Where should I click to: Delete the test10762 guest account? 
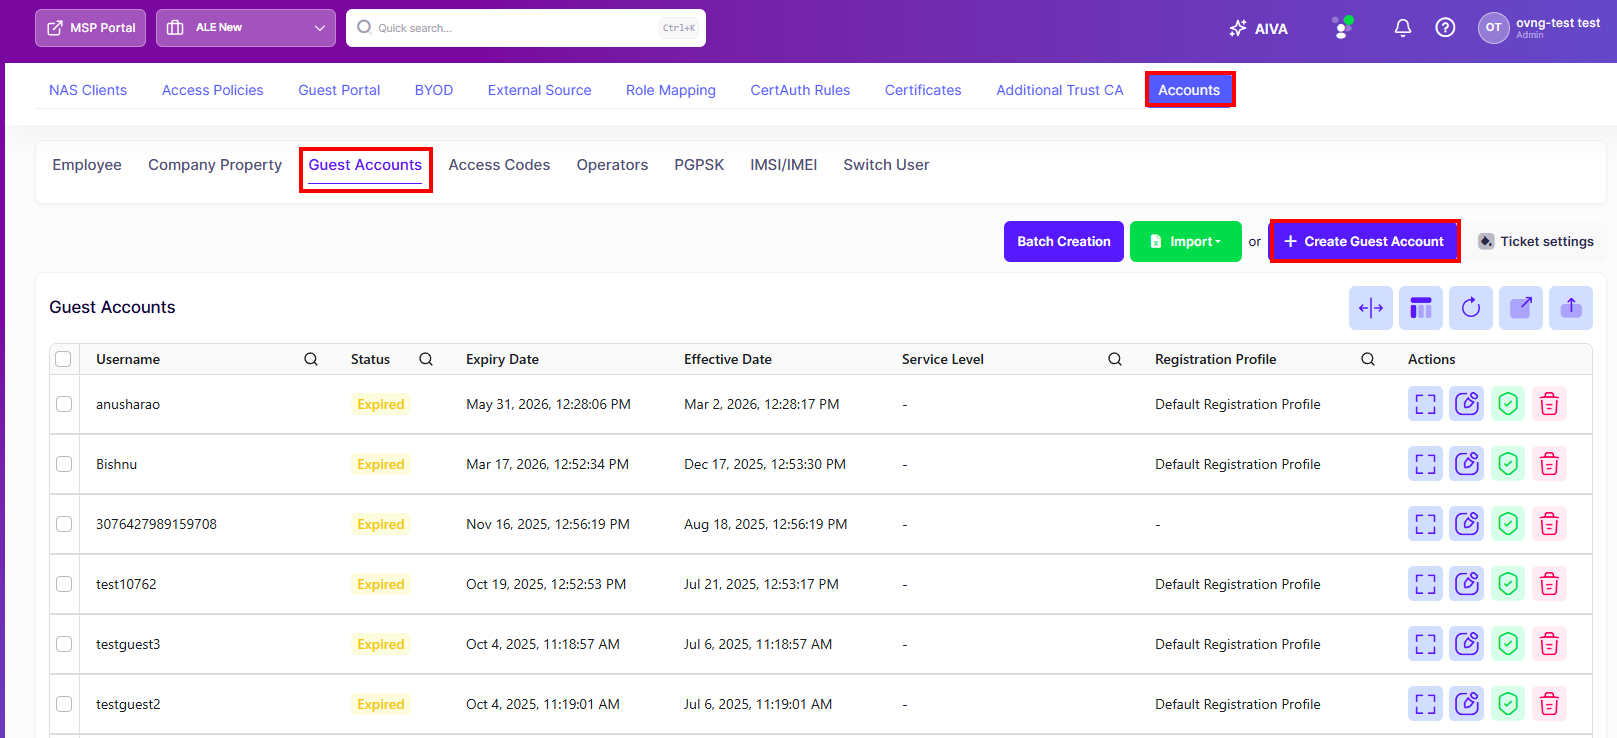coord(1549,584)
